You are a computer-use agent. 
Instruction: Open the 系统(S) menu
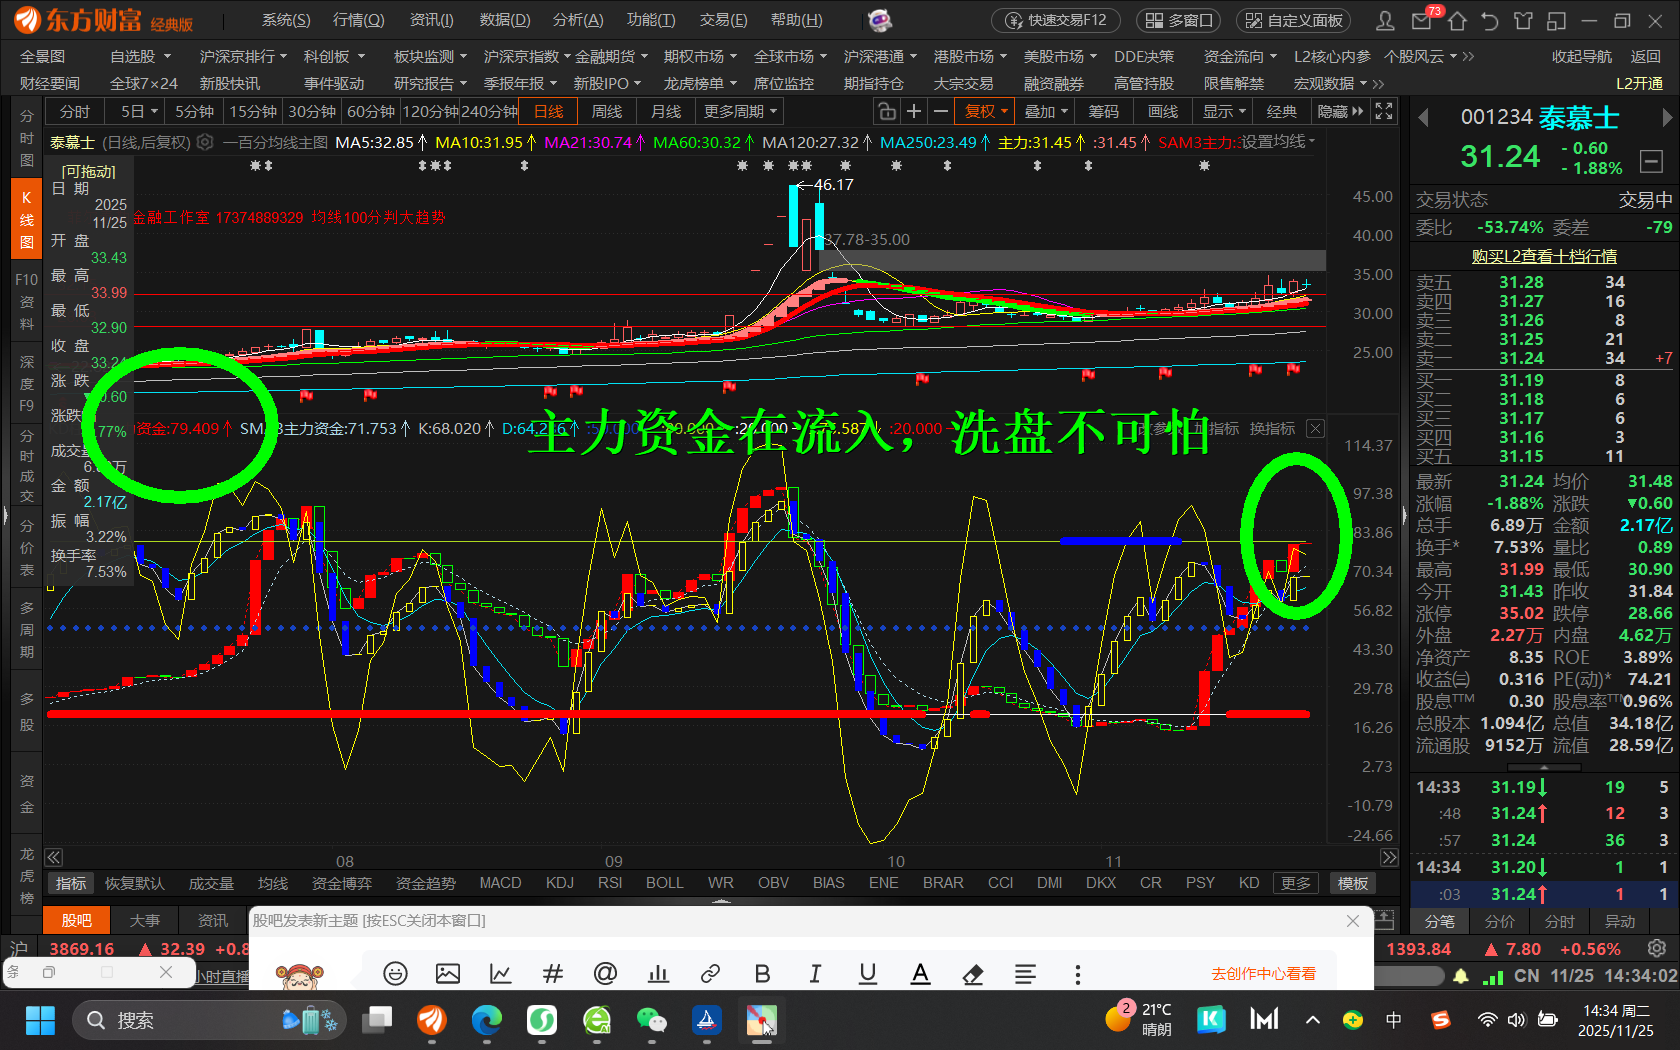(x=286, y=20)
